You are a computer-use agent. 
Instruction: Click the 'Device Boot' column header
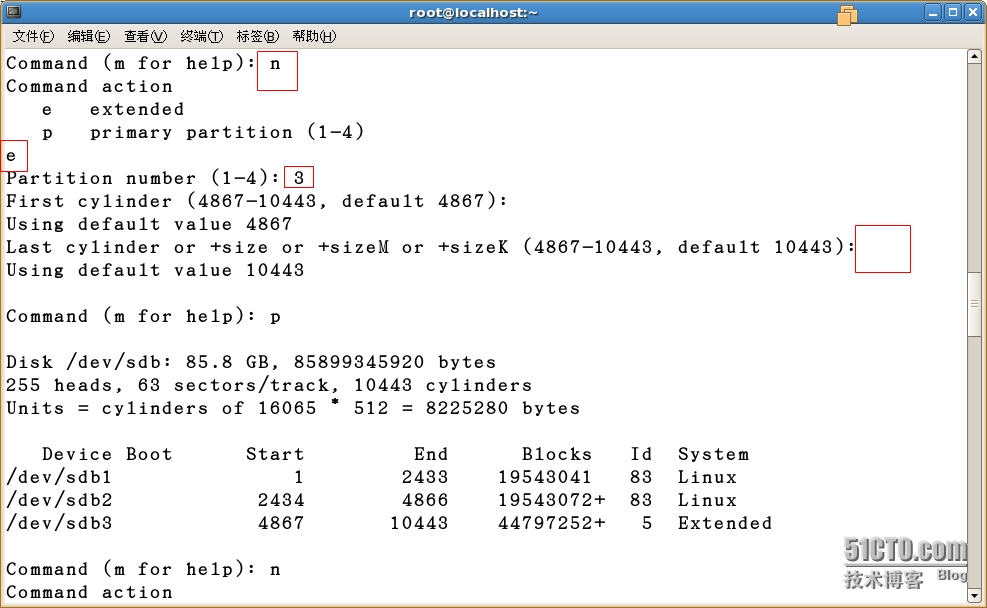coord(107,454)
